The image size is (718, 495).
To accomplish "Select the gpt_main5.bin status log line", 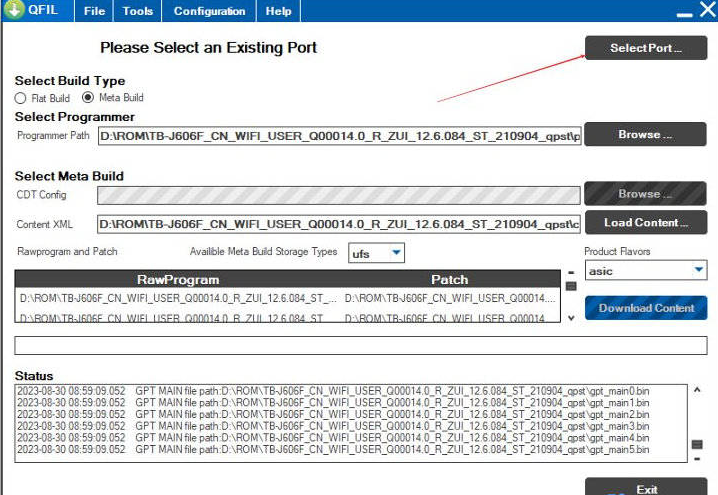I will click(x=333, y=450).
